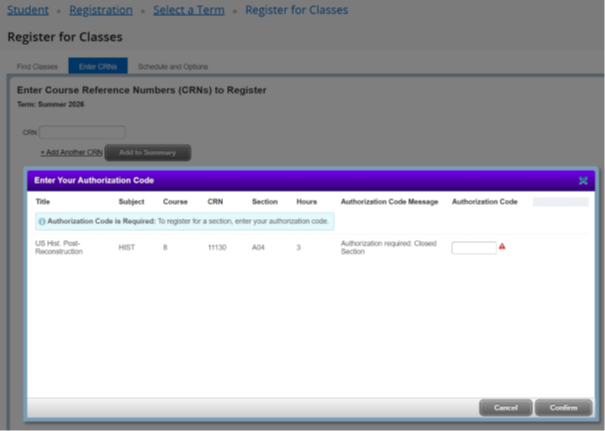Click the Register for Classes breadcrumb
Viewport: 605px width, 431px height.
tap(296, 10)
